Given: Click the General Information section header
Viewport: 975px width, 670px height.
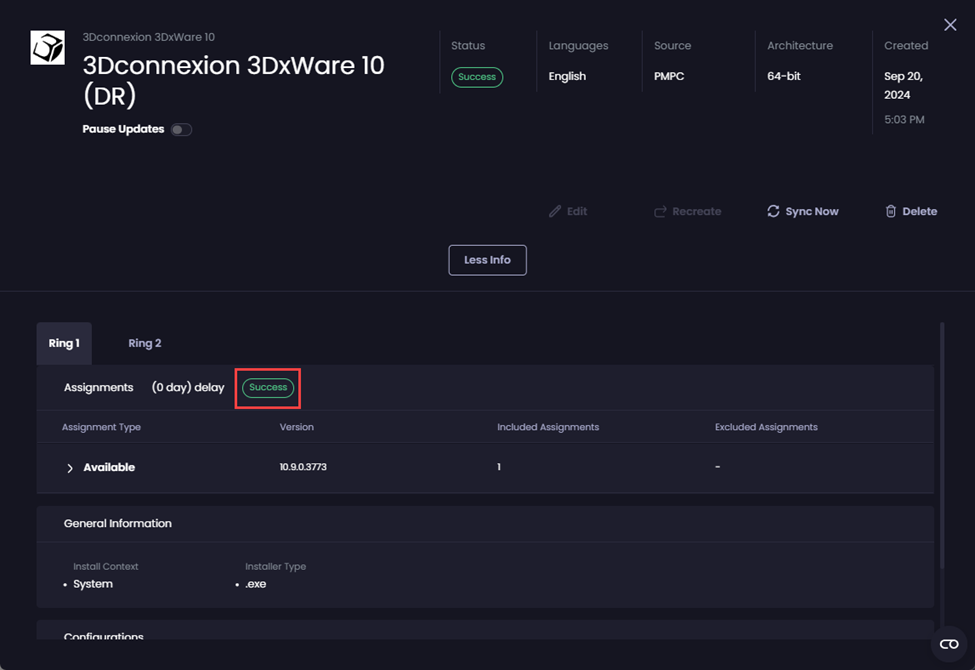Looking at the screenshot, I should click(118, 523).
